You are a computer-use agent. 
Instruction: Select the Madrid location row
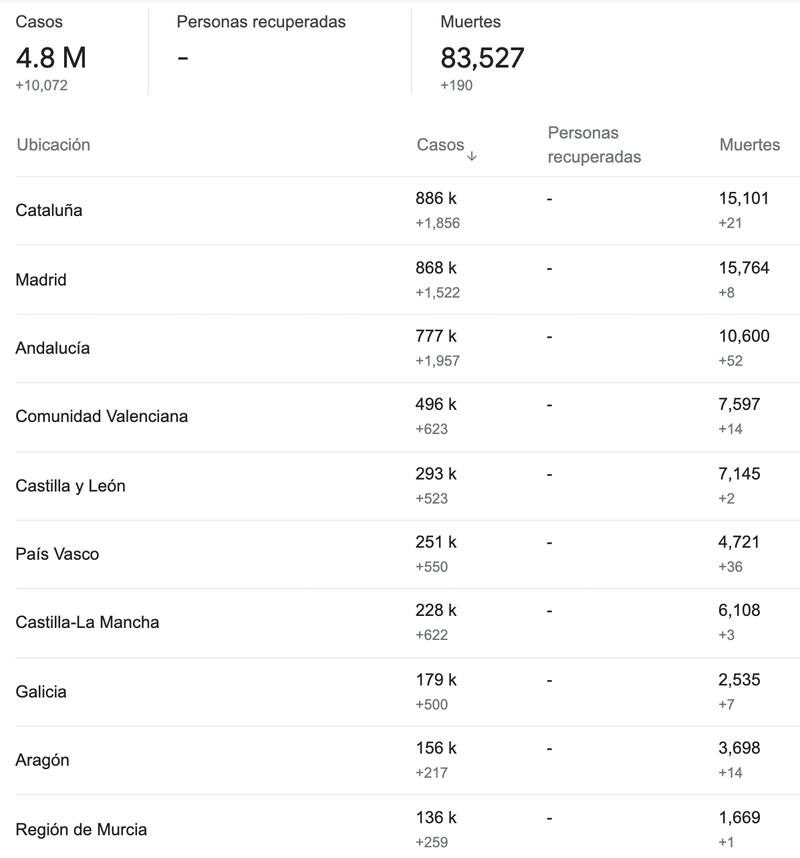41,280
